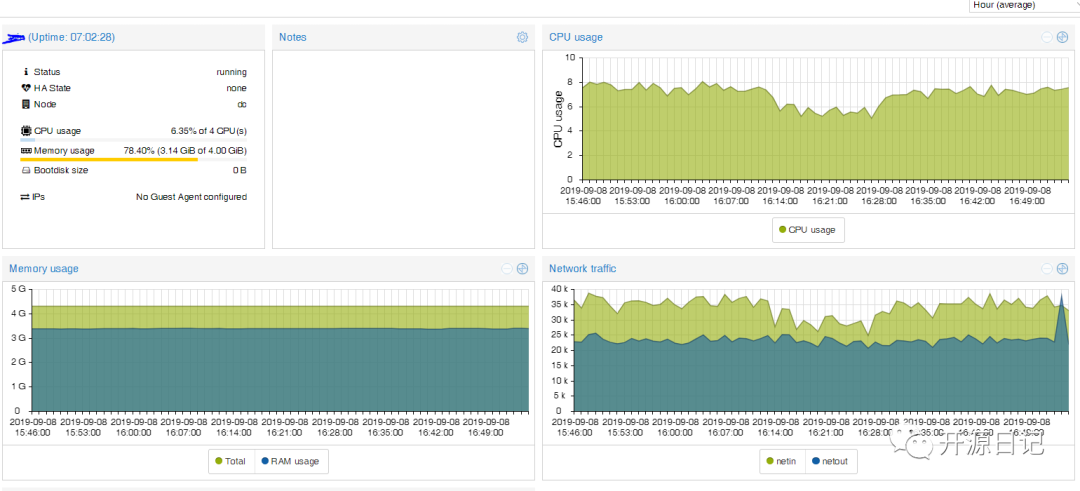Click the arrows icon beside IPs
This screenshot has height=491, width=1080.
tap(25, 197)
